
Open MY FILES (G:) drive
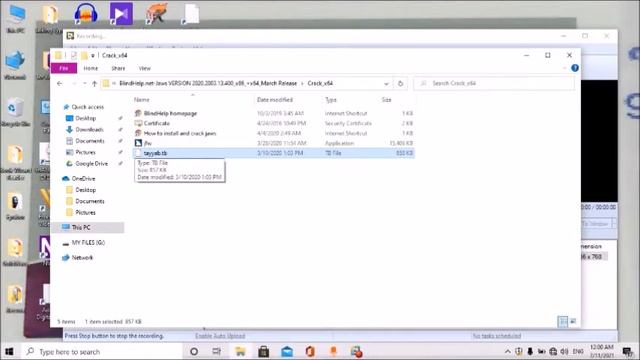point(88,243)
